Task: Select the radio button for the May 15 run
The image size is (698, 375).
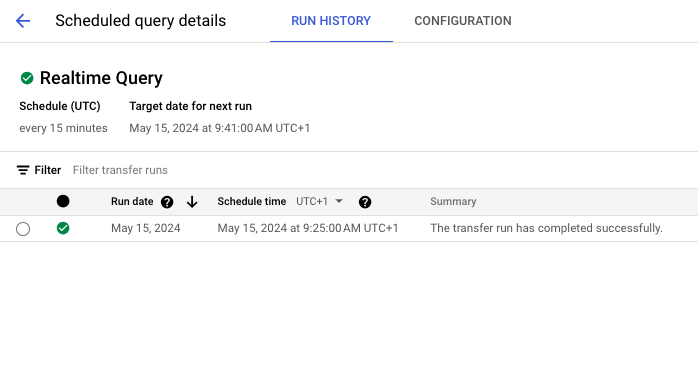Action: (x=23, y=228)
